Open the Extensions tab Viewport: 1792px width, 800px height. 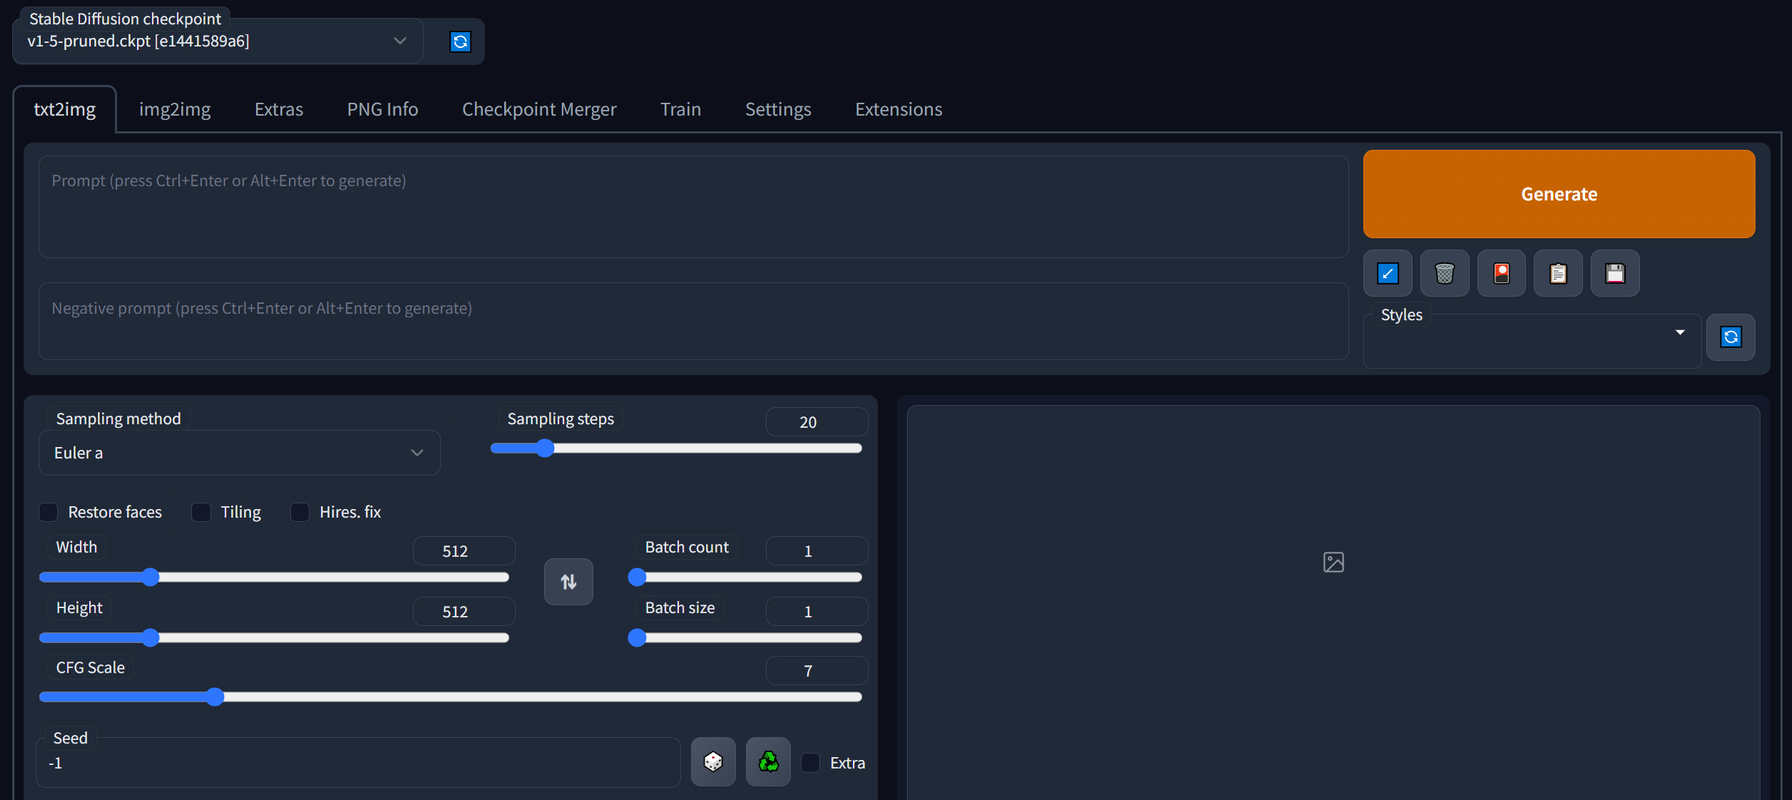click(x=898, y=109)
